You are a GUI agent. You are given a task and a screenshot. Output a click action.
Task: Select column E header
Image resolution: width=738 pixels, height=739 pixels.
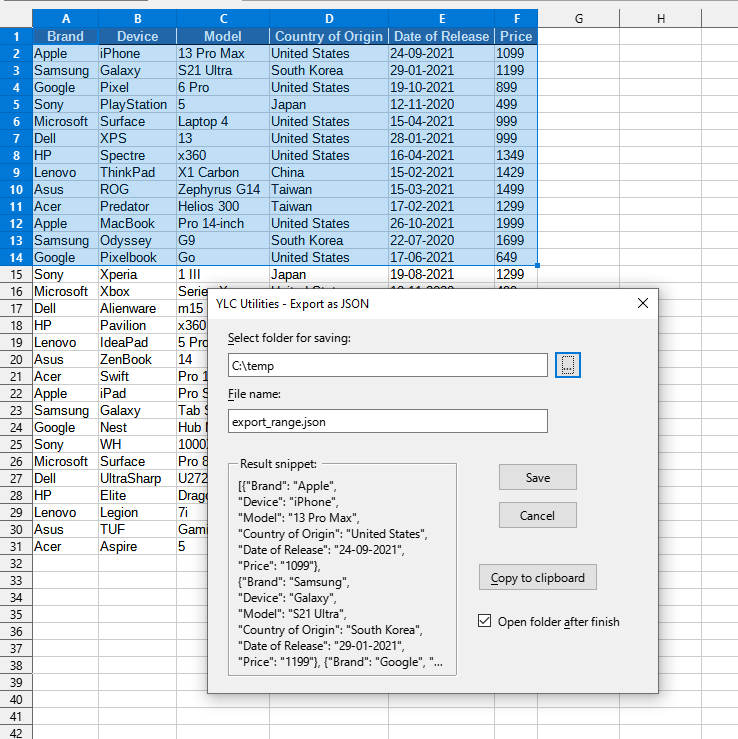[x=442, y=18]
